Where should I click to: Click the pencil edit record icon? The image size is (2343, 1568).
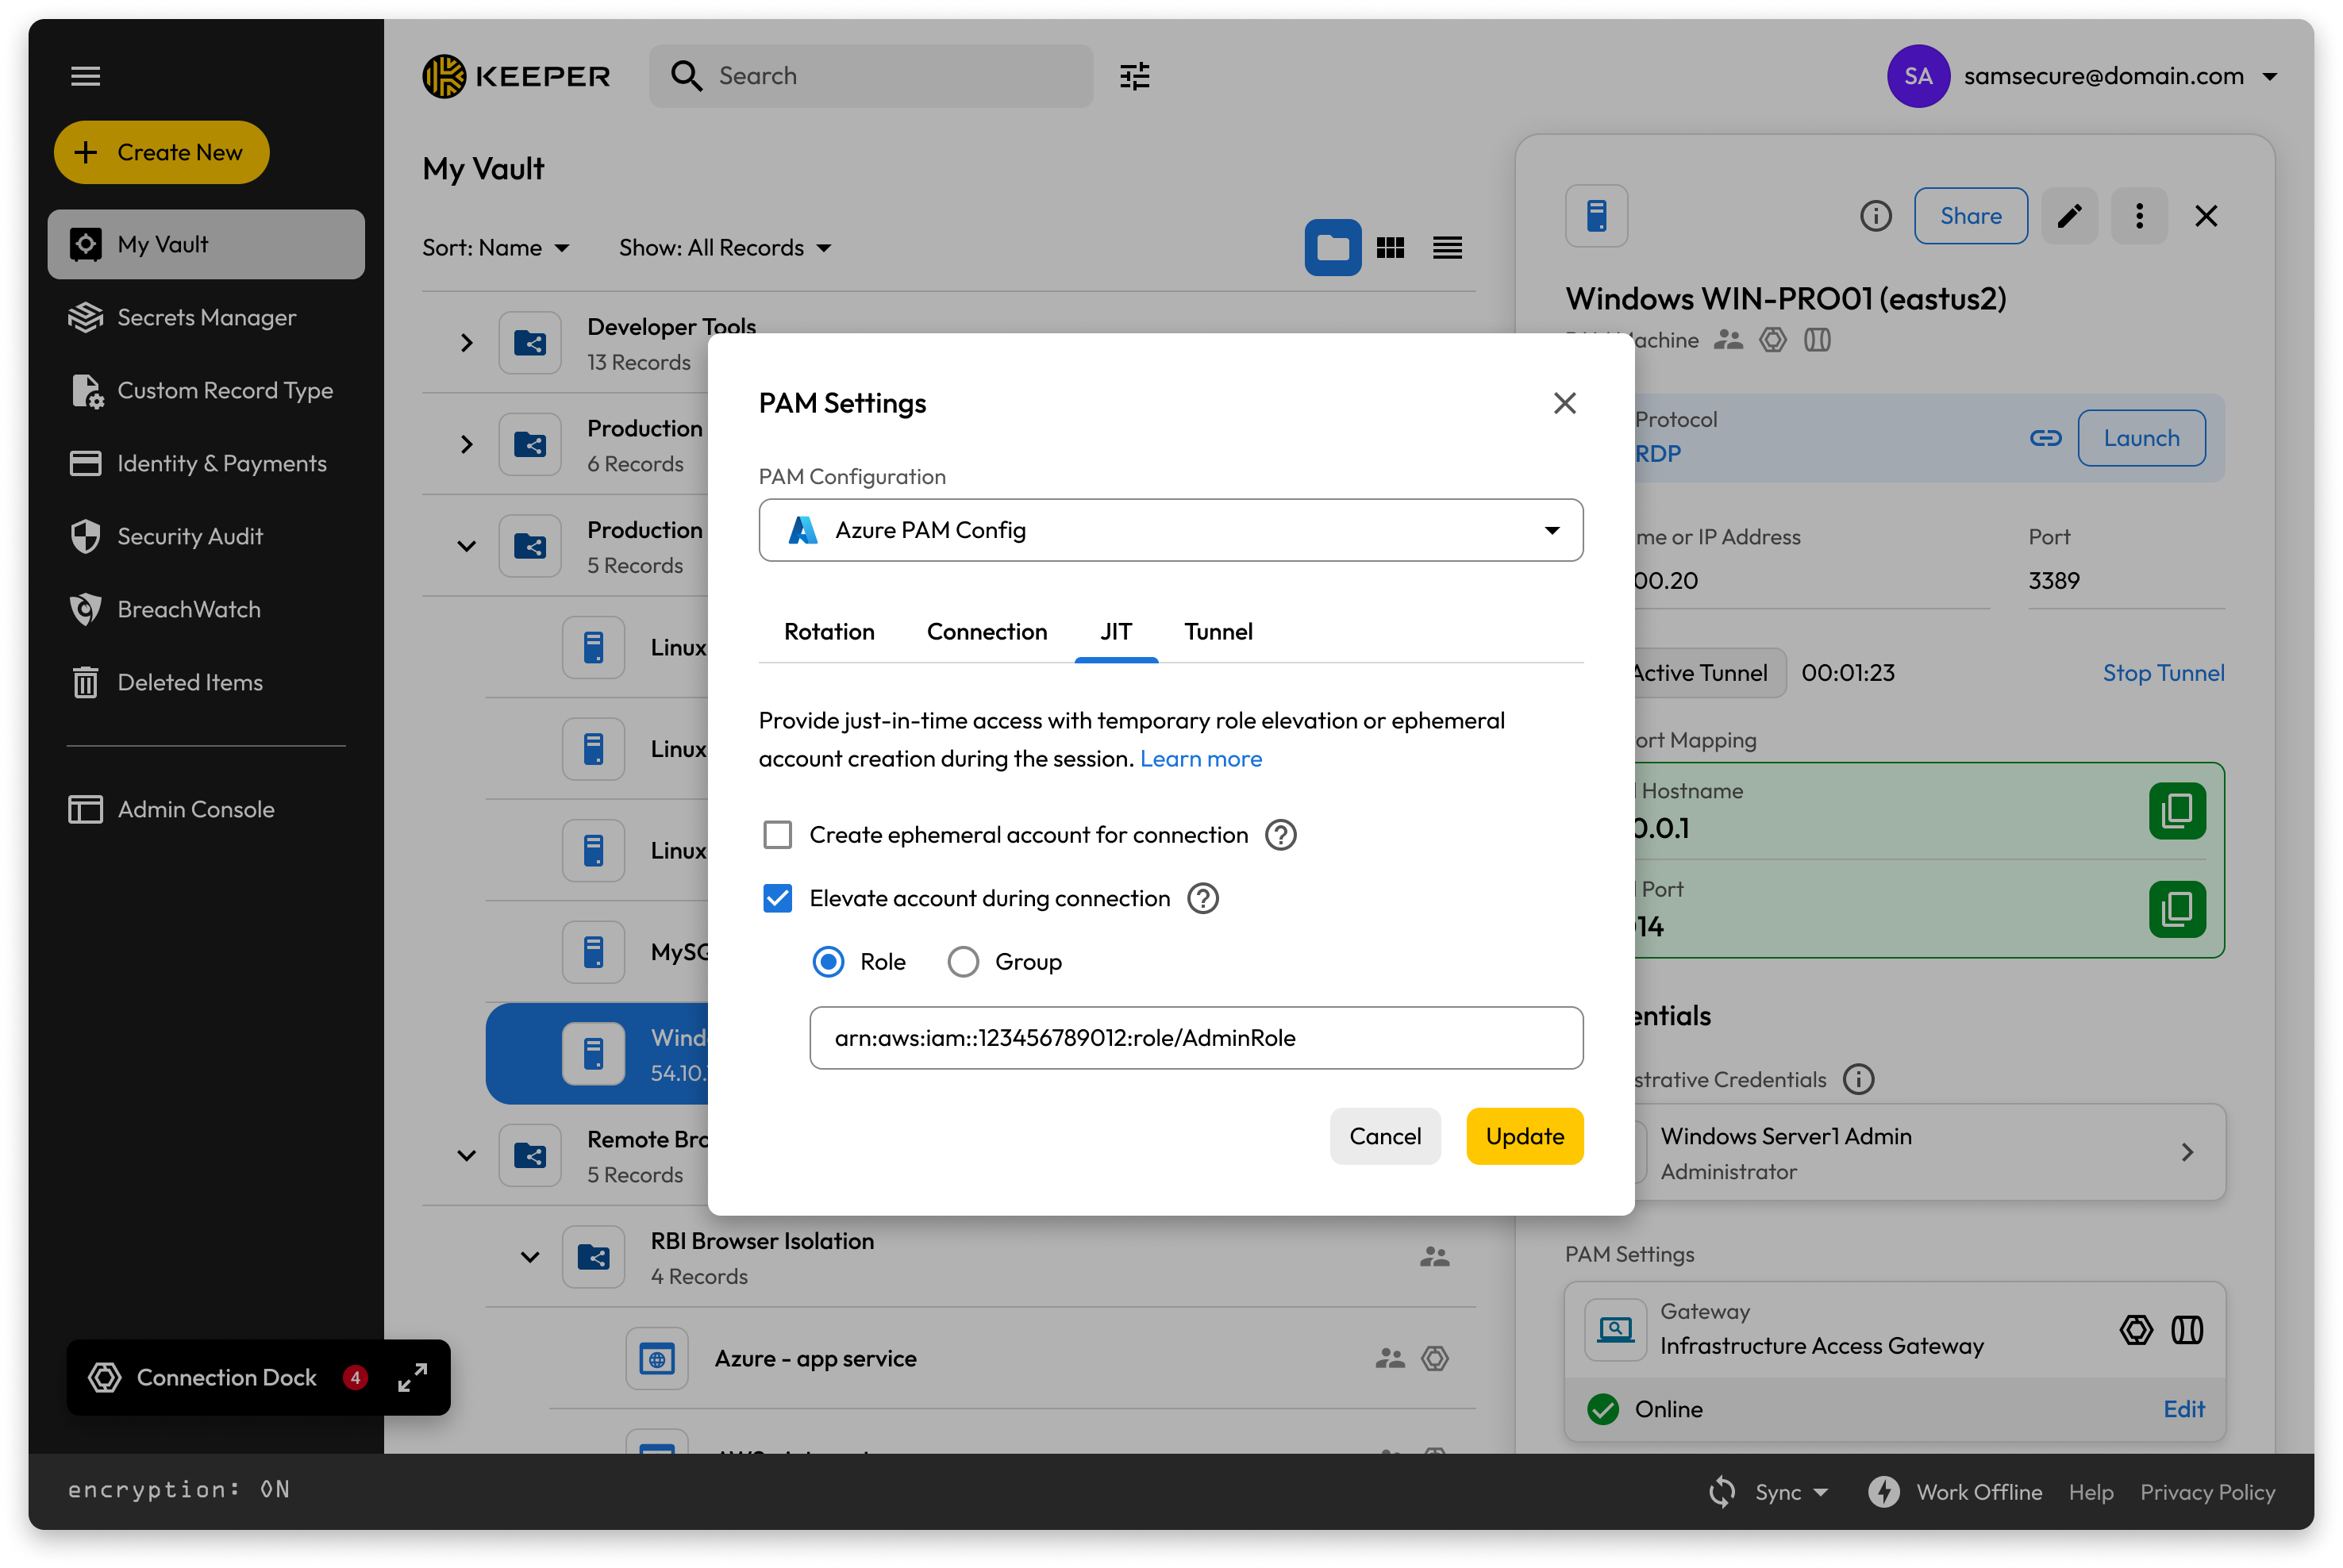[2069, 216]
